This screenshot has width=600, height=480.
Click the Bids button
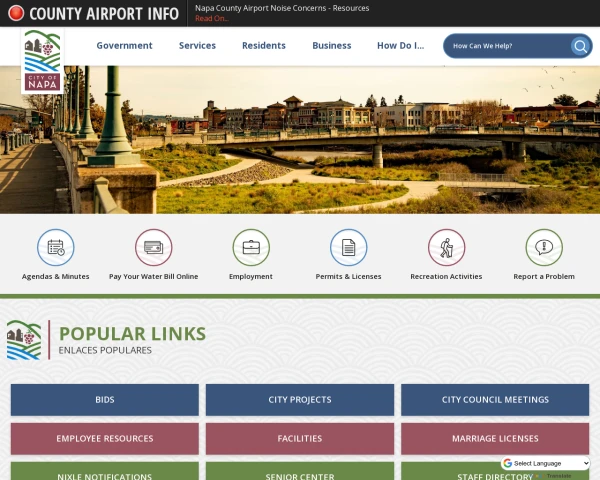click(105, 400)
